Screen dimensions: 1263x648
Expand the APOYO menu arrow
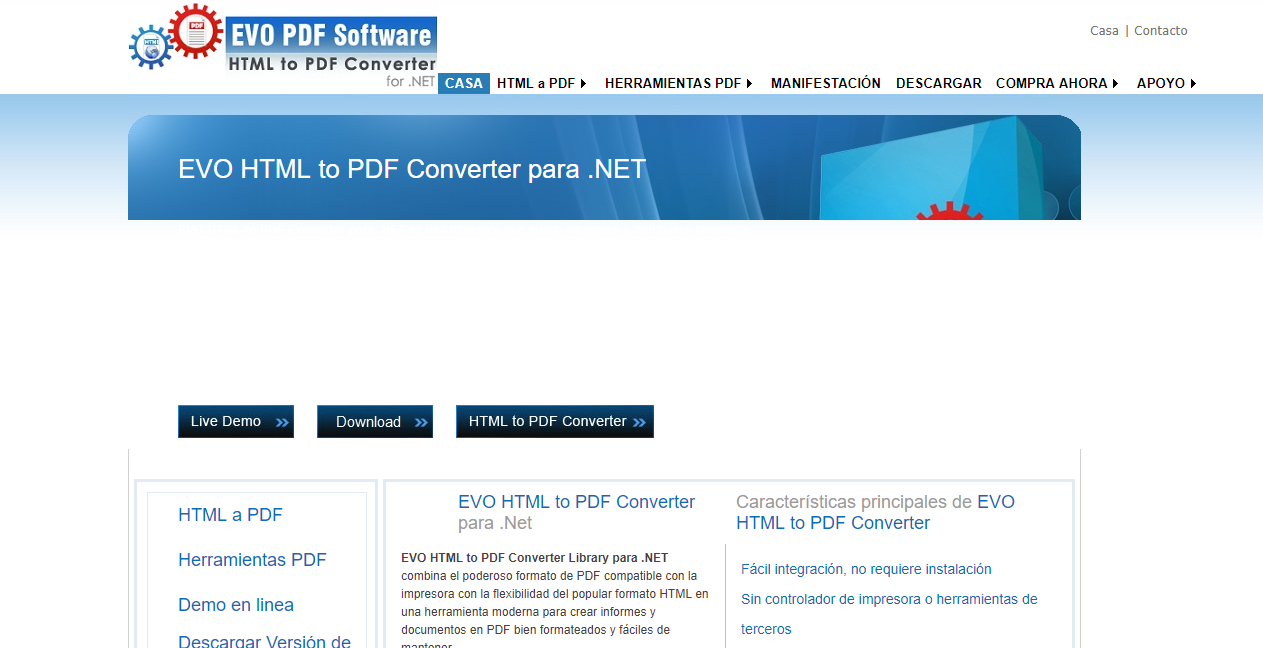coord(1193,84)
